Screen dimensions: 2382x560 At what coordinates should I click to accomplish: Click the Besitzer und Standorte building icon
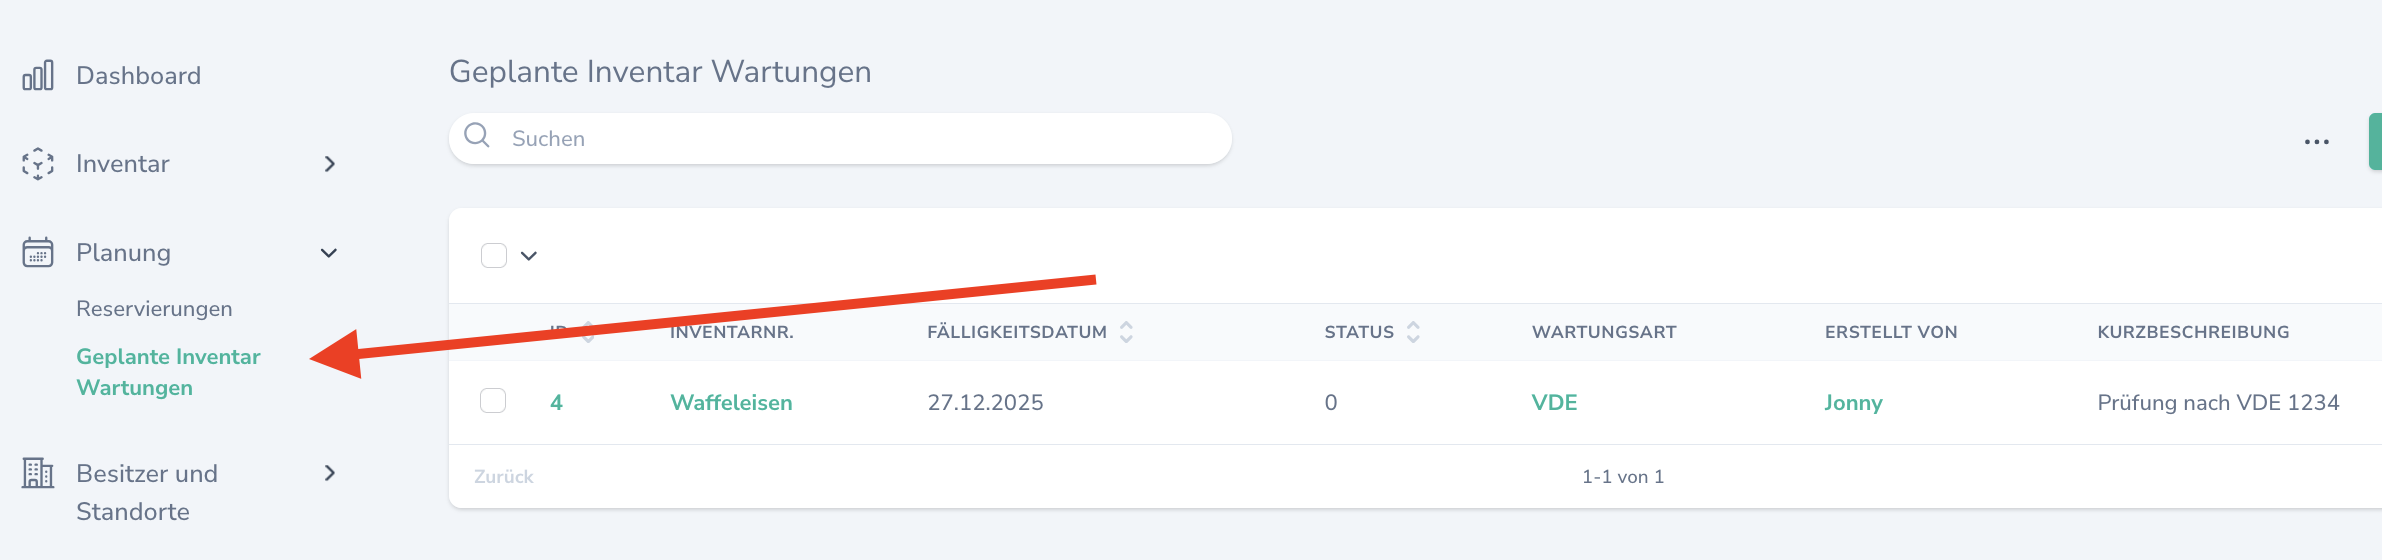[x=38, y=473]
